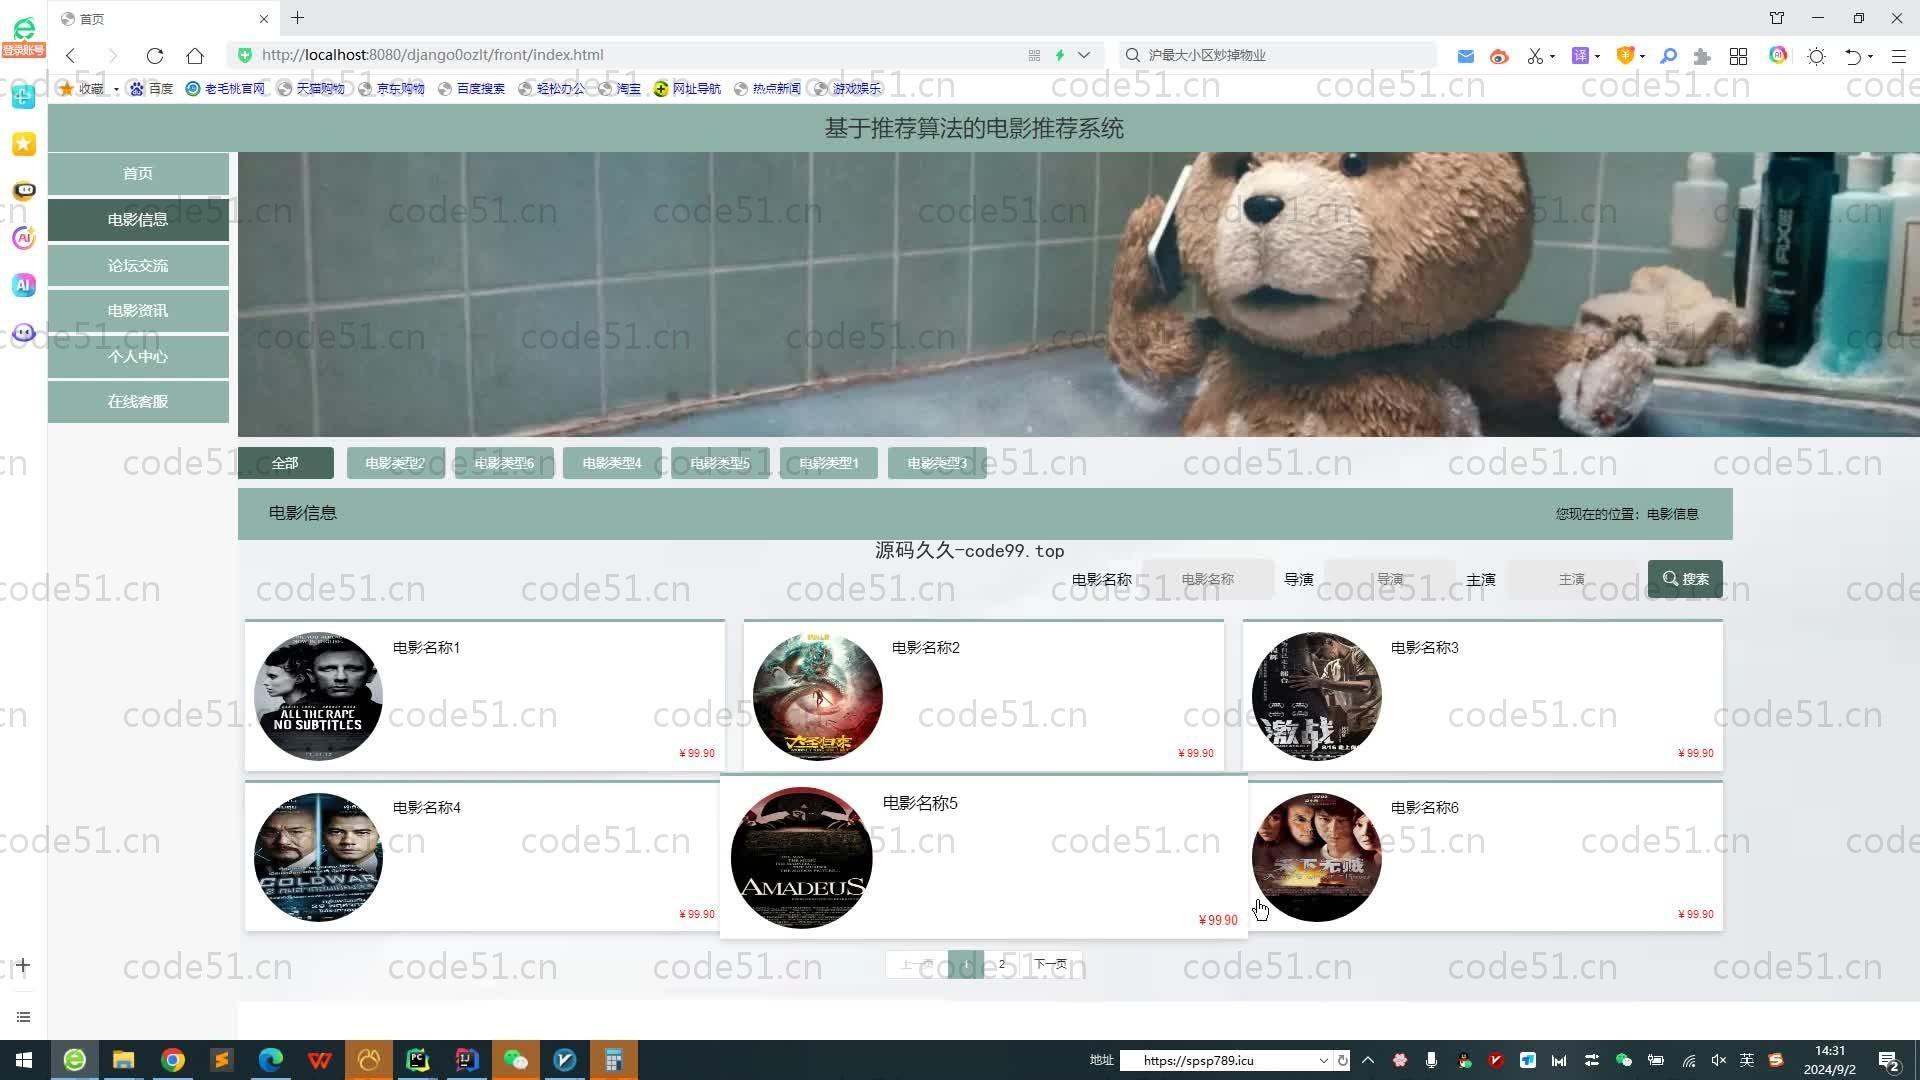Open 淘宝 bookmark link
Image resolution: width=1920 pixels, height=1080 pixels.
pyautogui.click(x=619, y=89)
